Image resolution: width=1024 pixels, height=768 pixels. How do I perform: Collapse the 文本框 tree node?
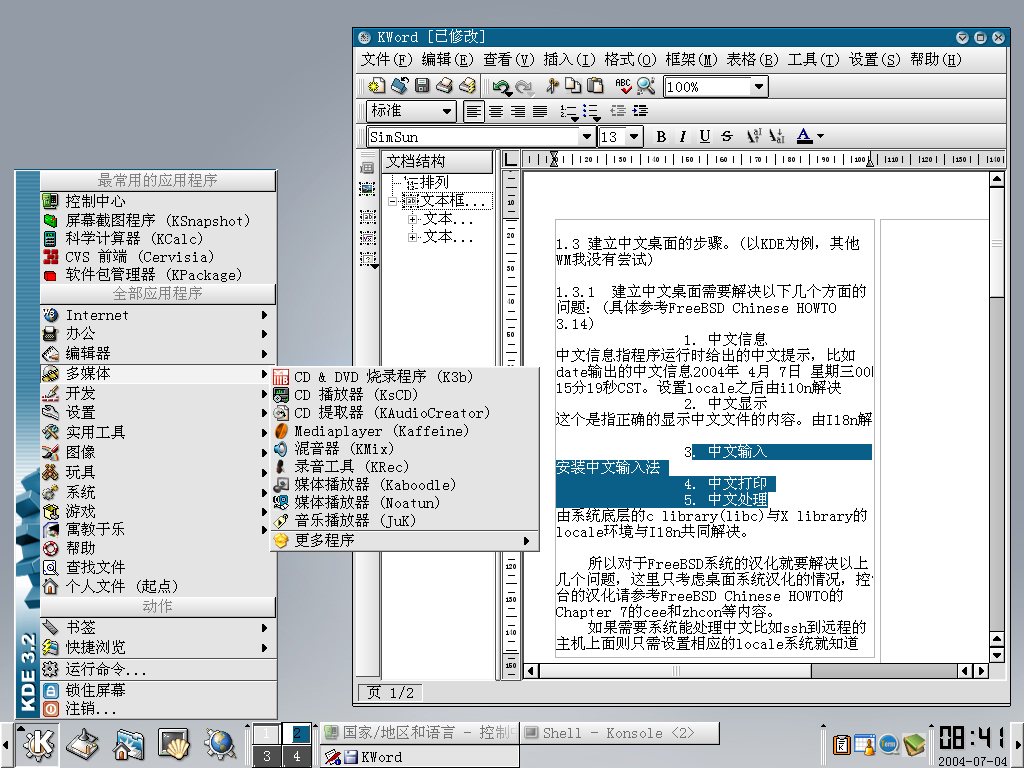[x=392, y=201]
